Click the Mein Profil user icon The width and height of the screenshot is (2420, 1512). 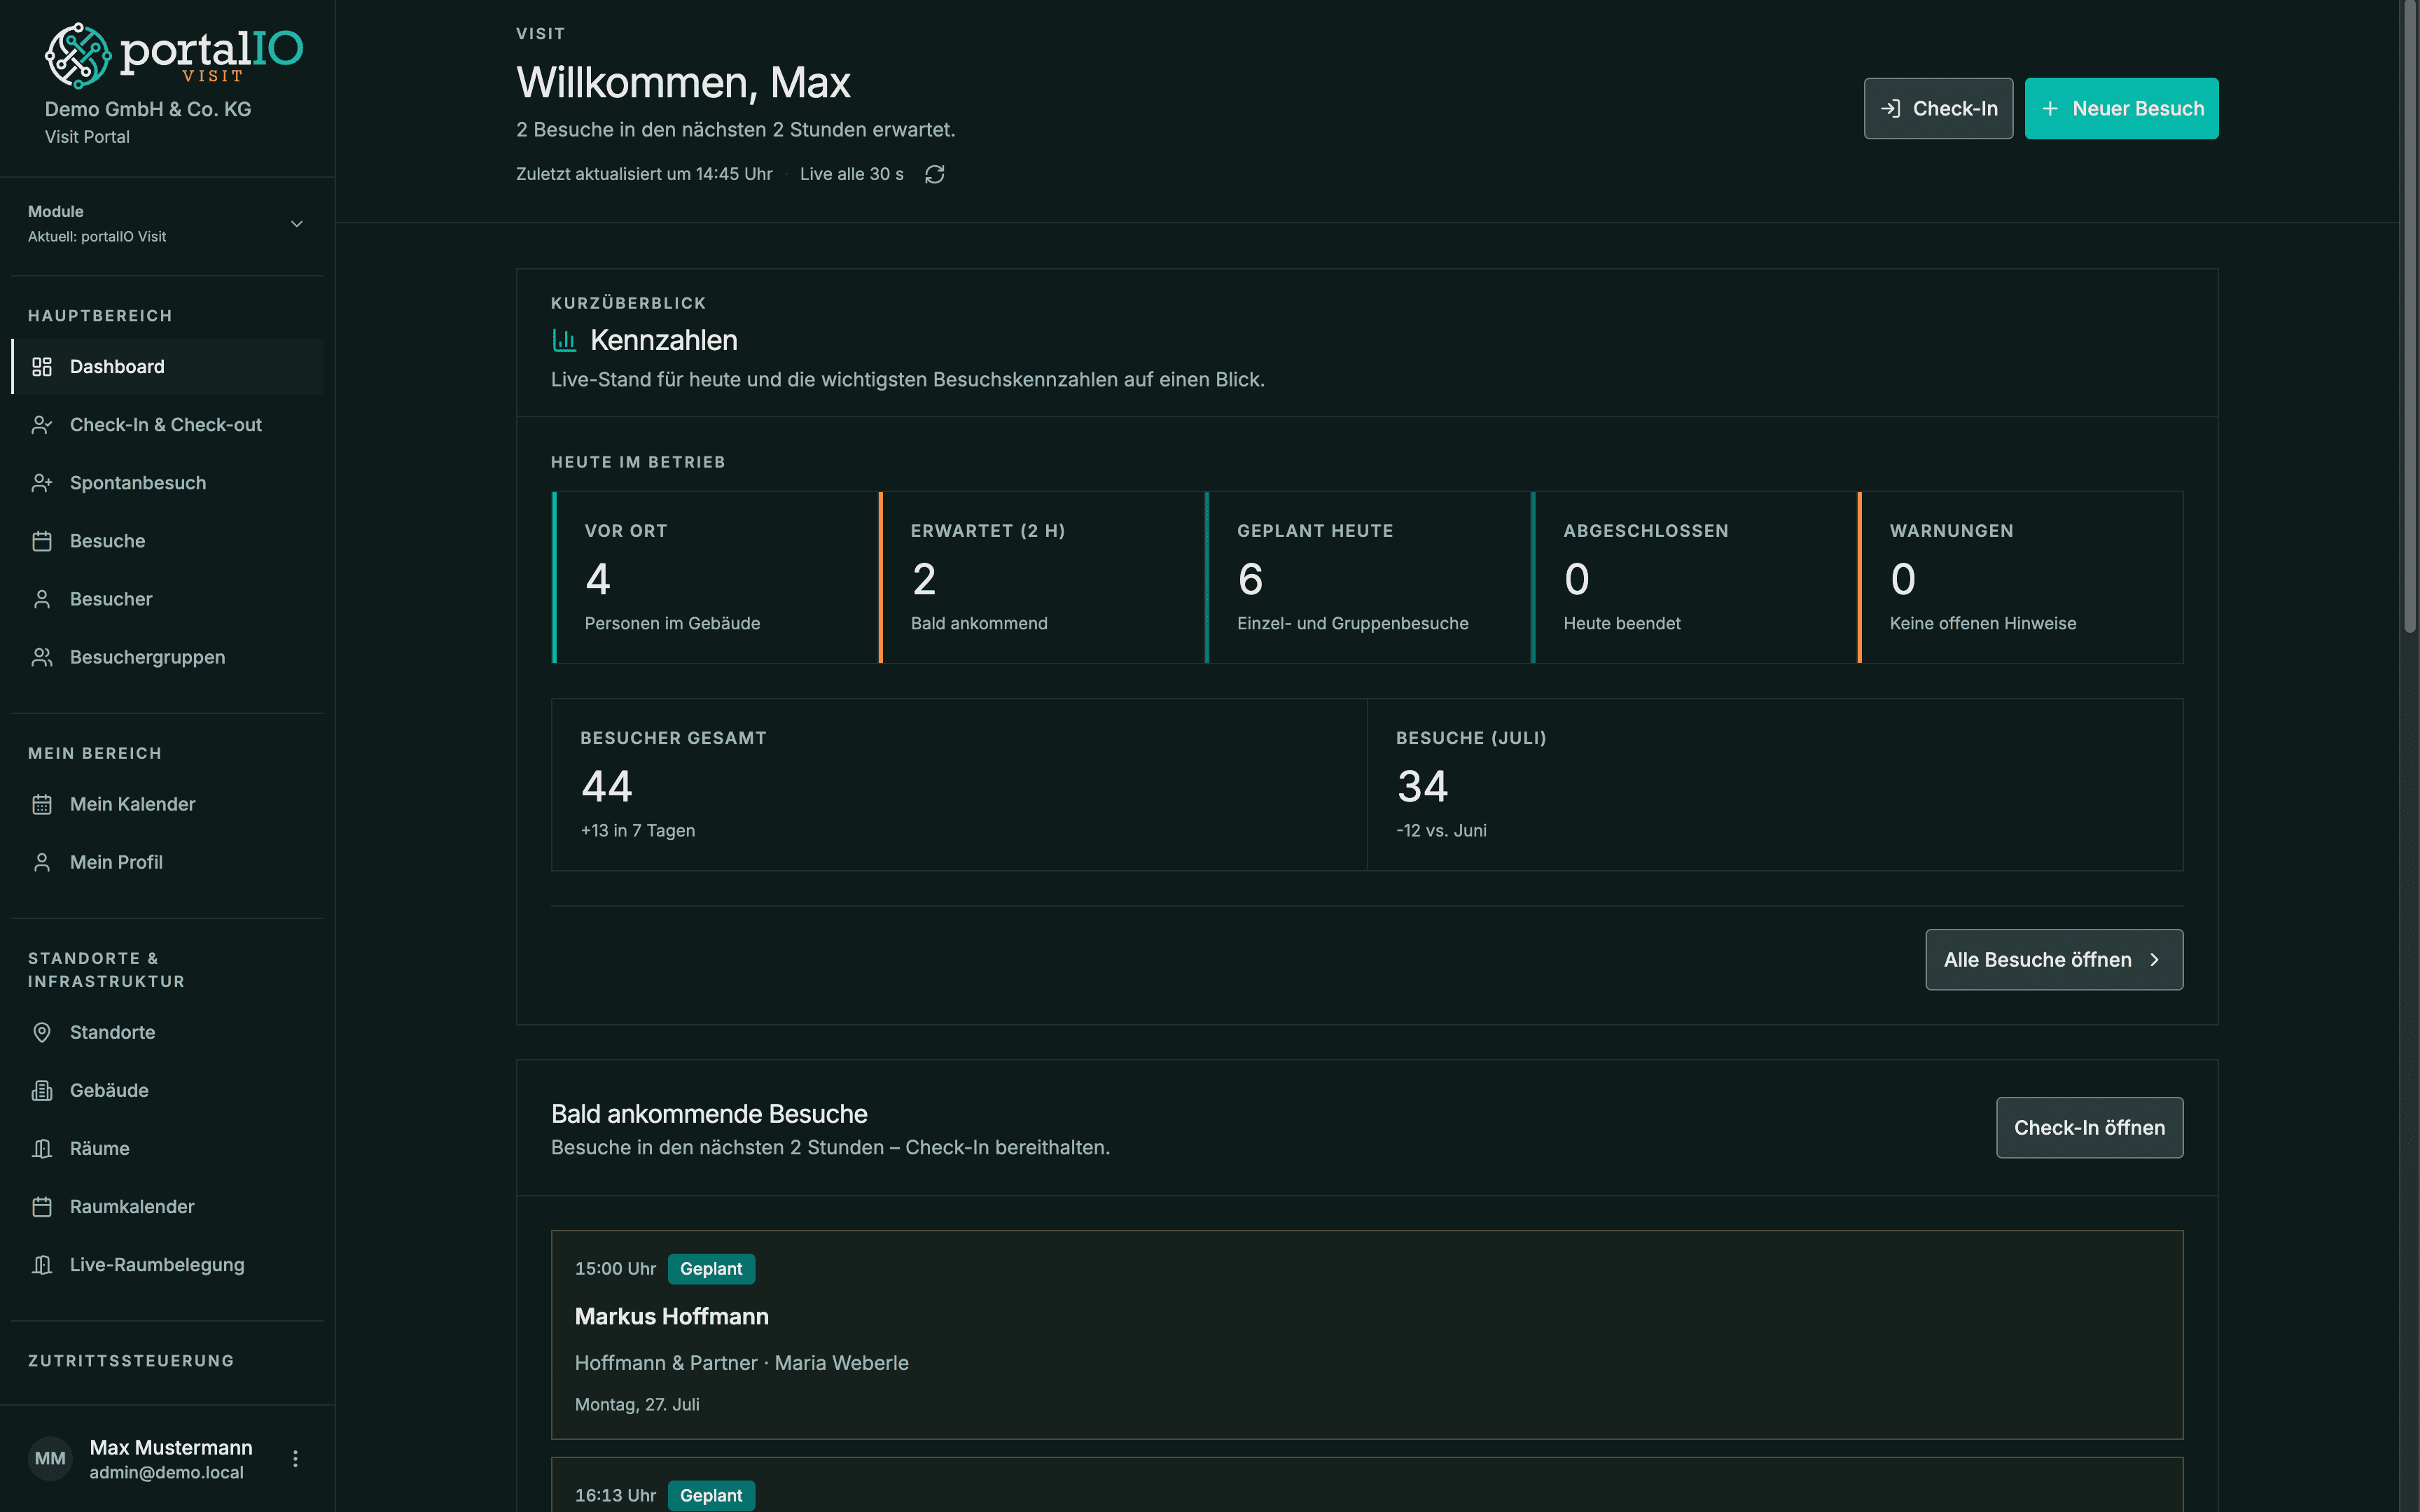click(42, 862)
